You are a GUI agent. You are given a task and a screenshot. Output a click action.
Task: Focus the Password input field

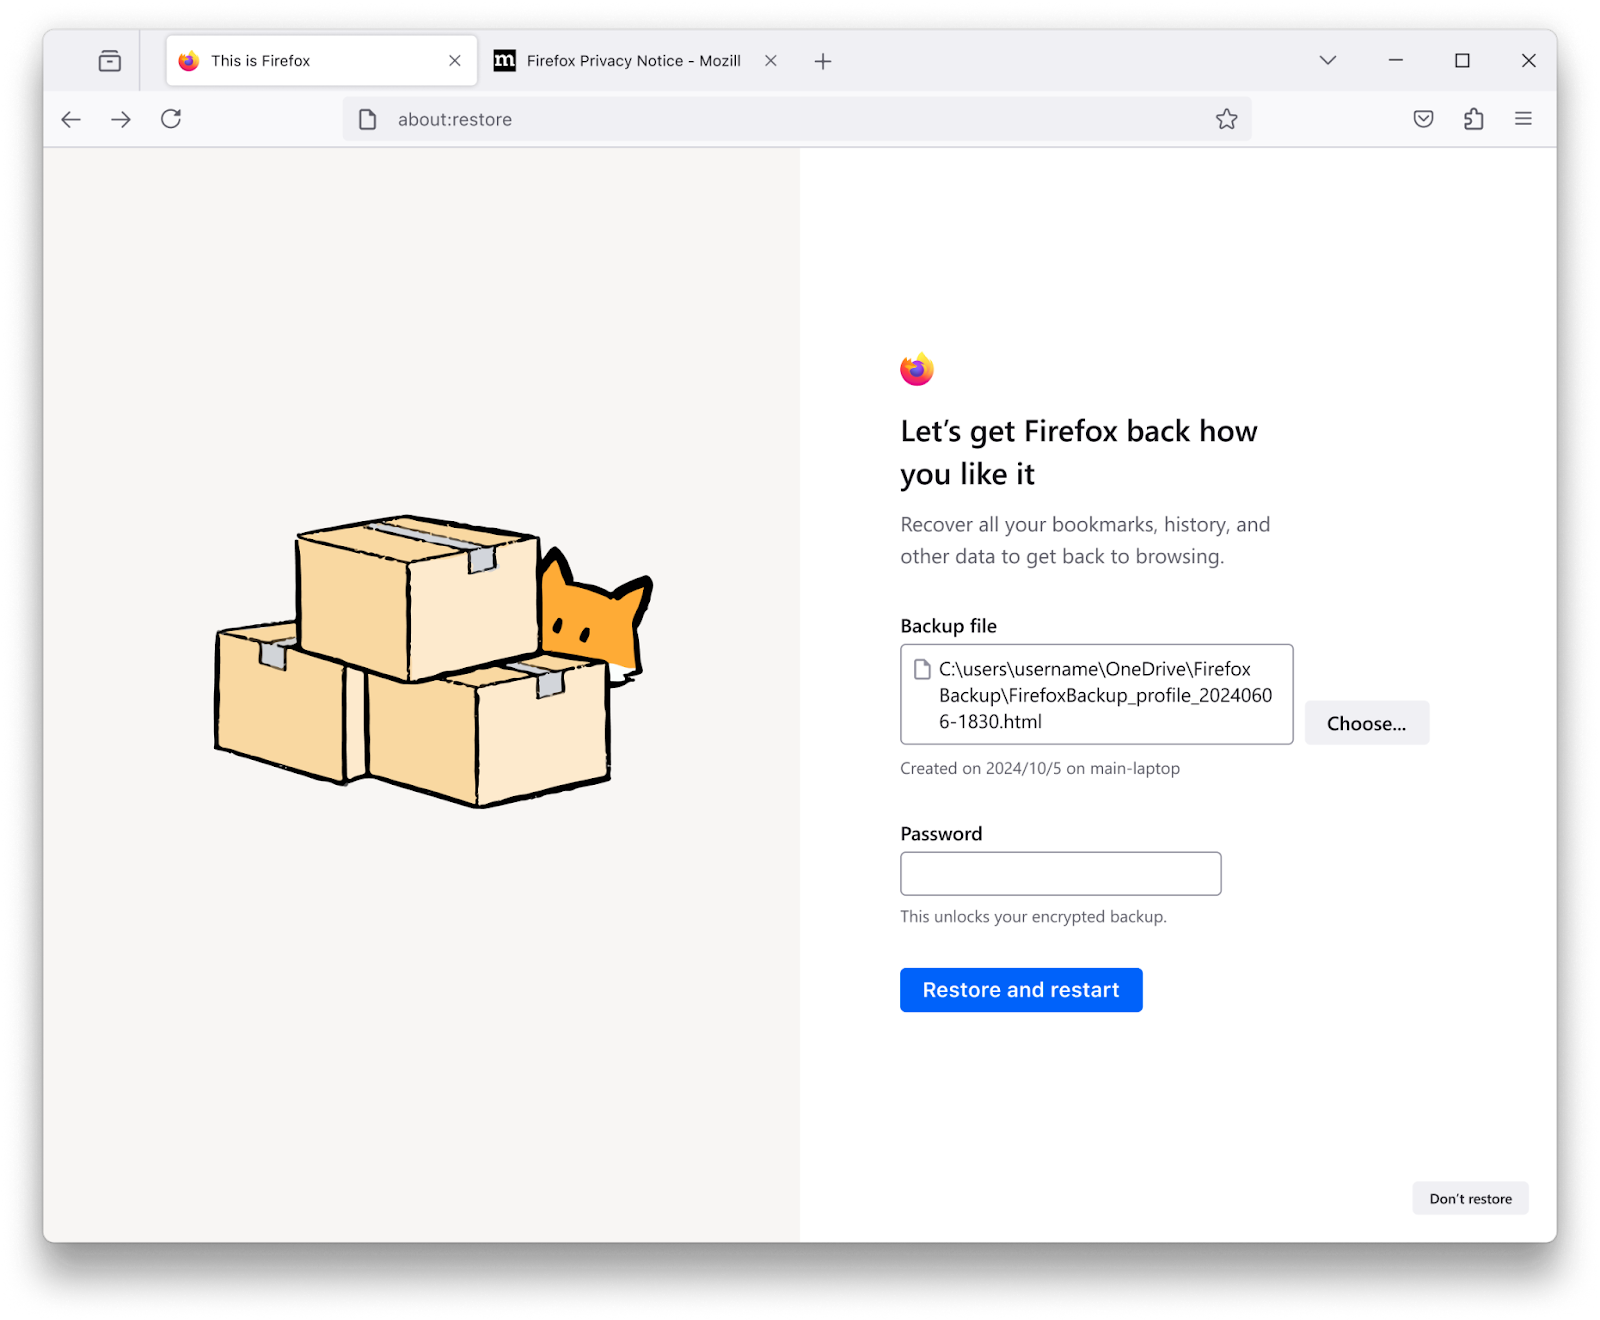[x=1060, y=874]
